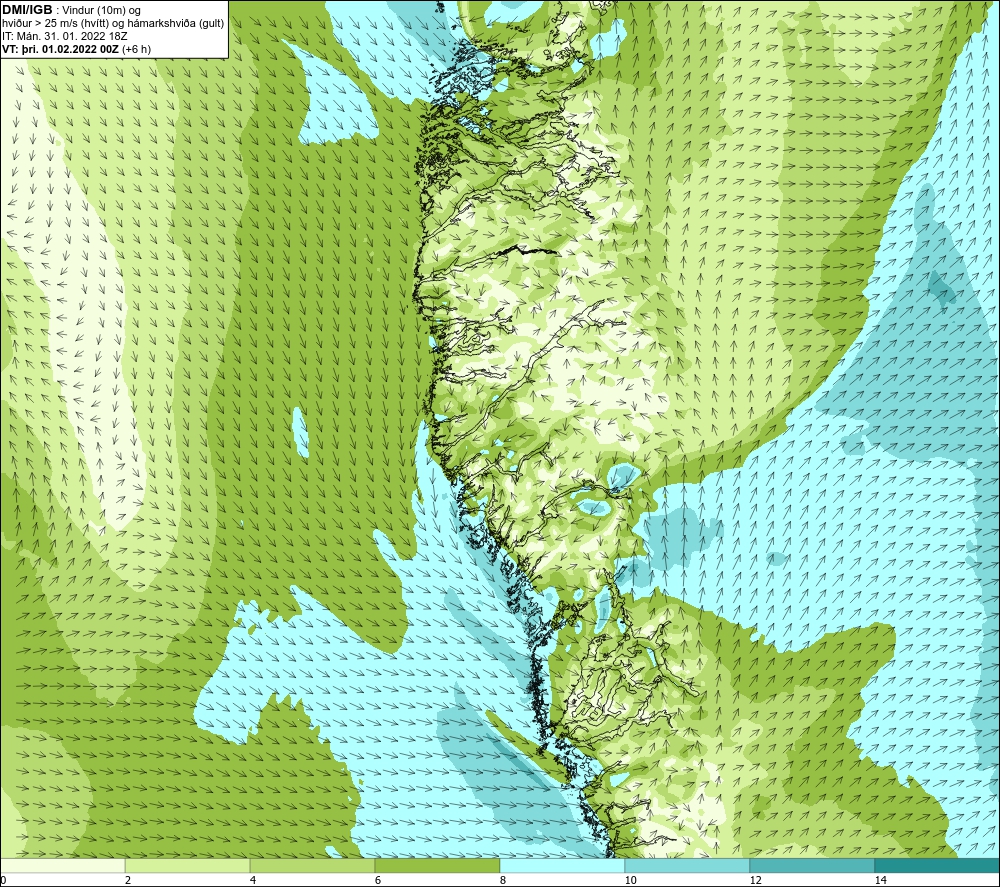Viewport: 1000px width, 887px height.
Task: Click the DMI/IGB title text
Action: pos(27,10)
